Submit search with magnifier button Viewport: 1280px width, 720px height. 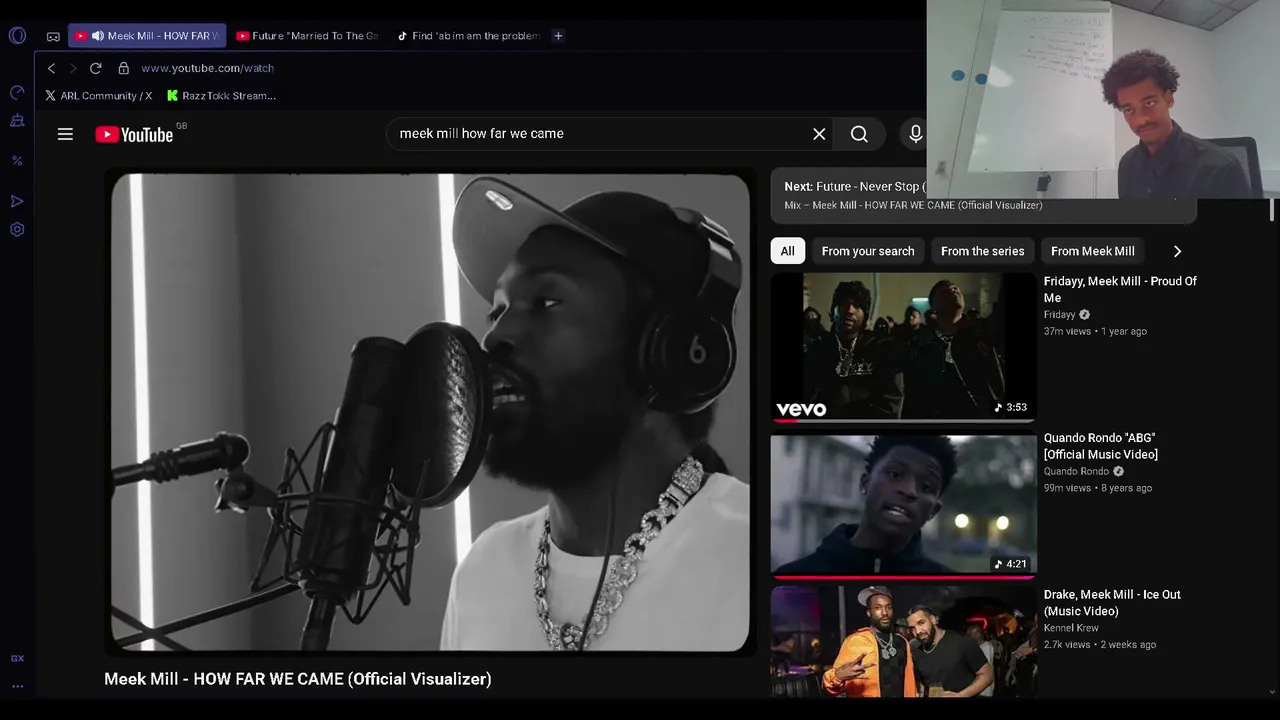[x=859, y=134]
